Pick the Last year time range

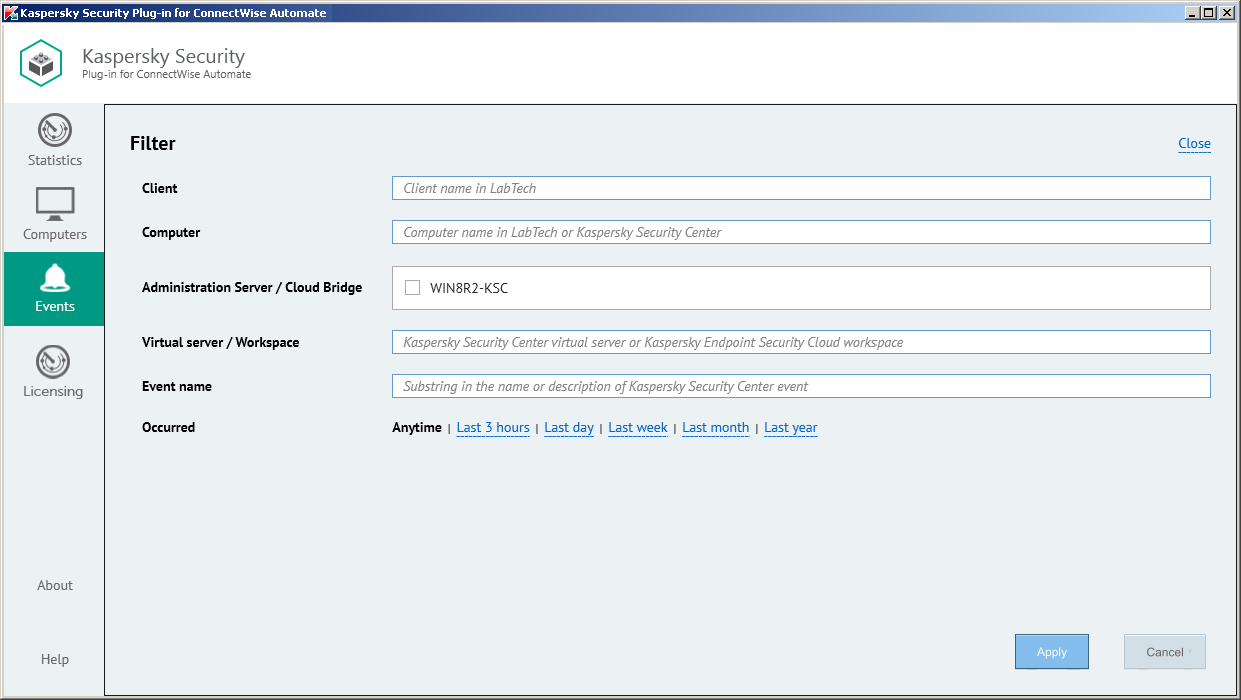pyautogui.click(x=790, y=428)
